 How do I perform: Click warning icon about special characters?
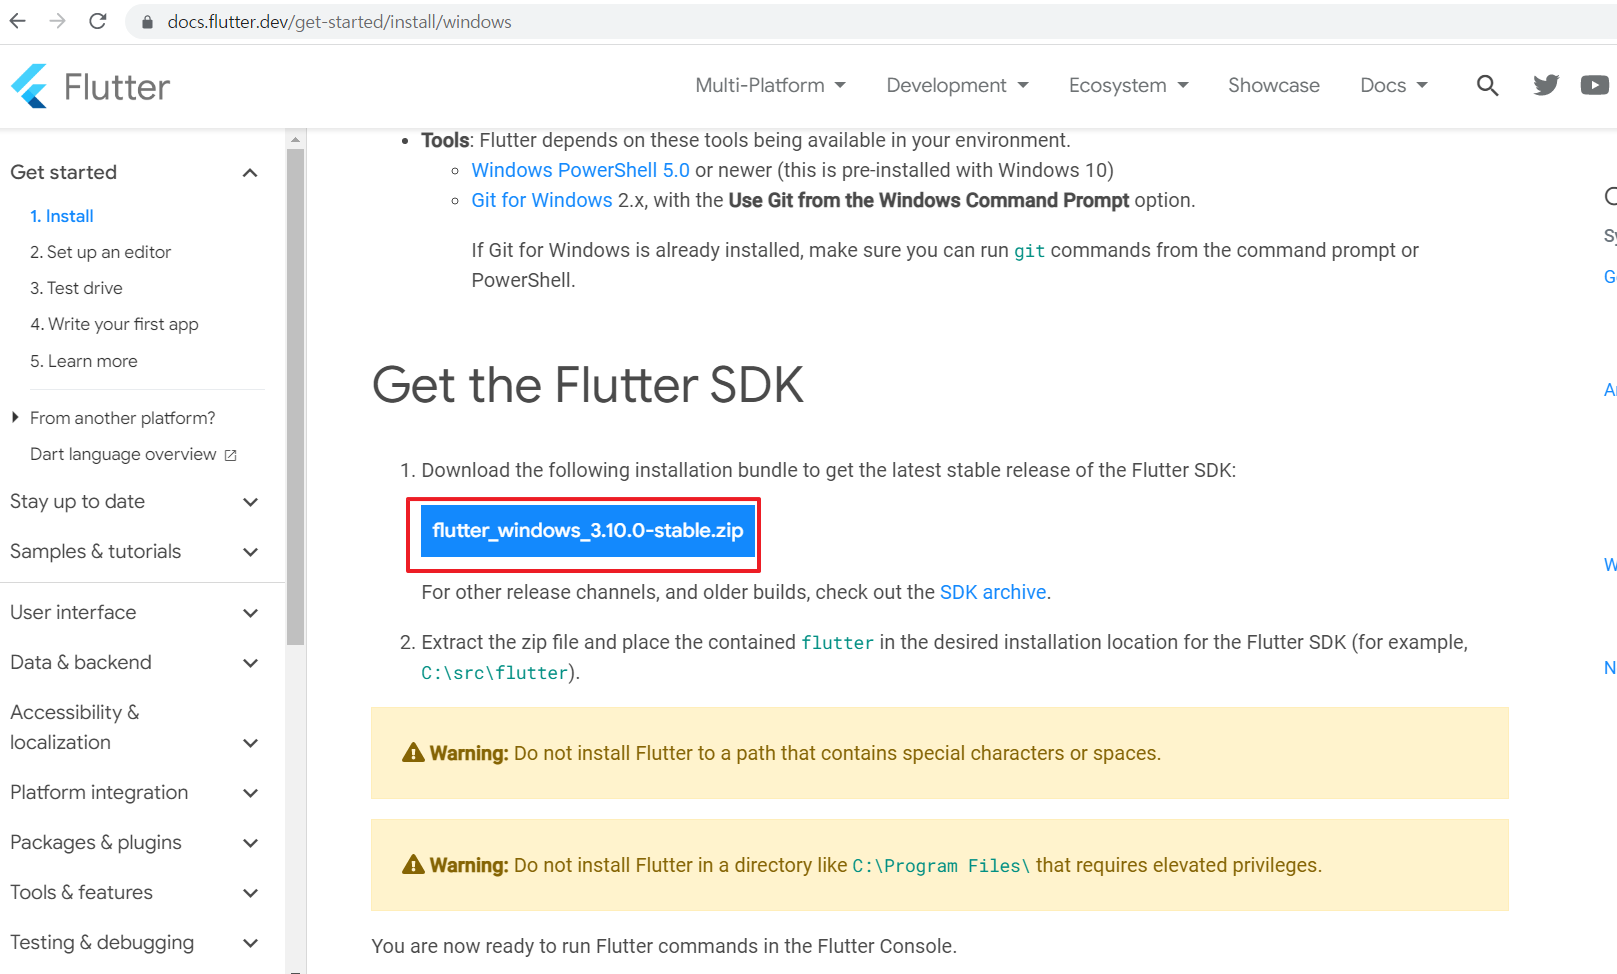[413, 753]
